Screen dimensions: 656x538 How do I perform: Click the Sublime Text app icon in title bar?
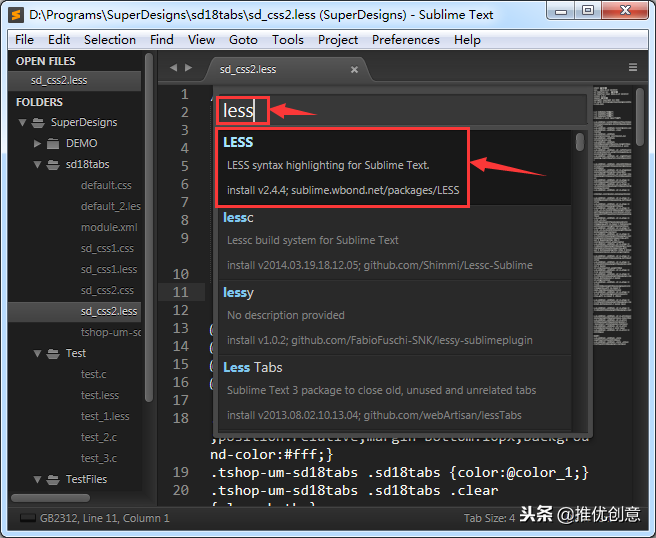tap(16, 15)
